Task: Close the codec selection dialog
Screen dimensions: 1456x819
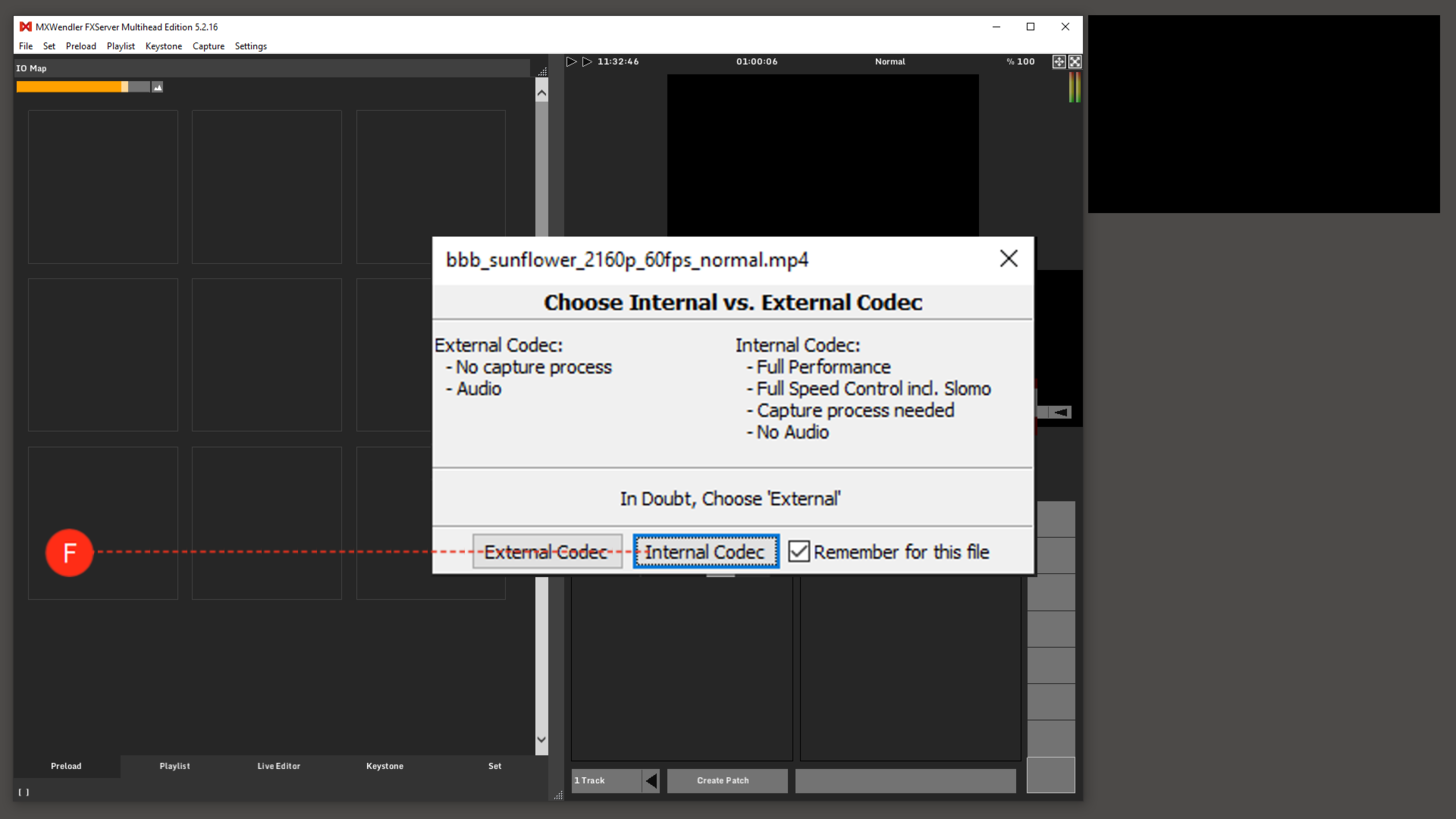Action: 1008,259
